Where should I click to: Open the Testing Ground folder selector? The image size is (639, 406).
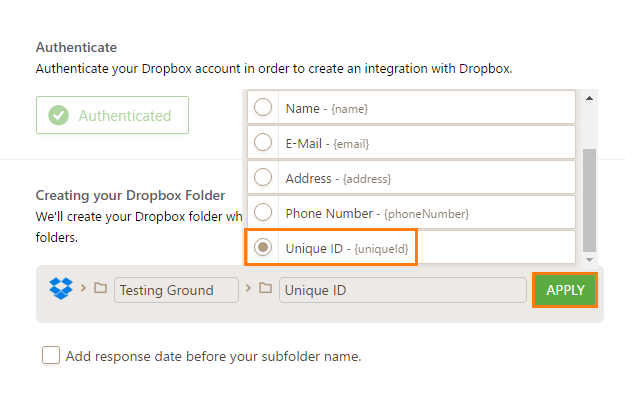point(176,290)
